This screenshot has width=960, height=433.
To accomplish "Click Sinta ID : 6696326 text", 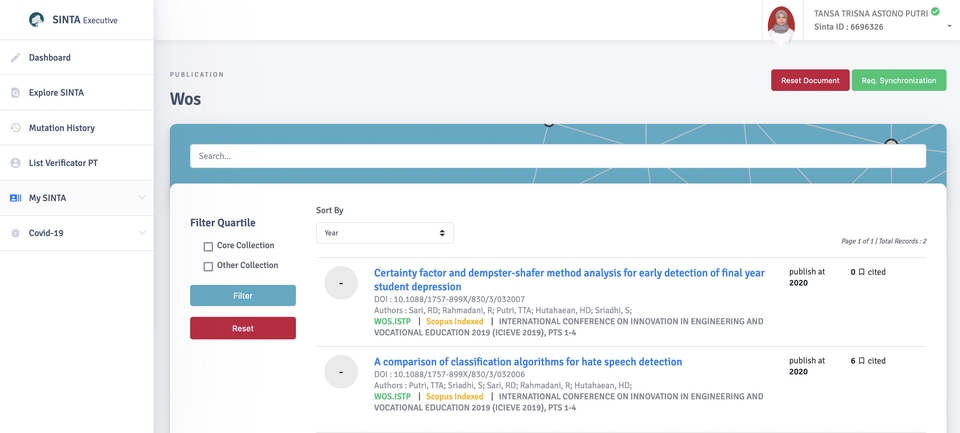I will [x=849, y=27].
